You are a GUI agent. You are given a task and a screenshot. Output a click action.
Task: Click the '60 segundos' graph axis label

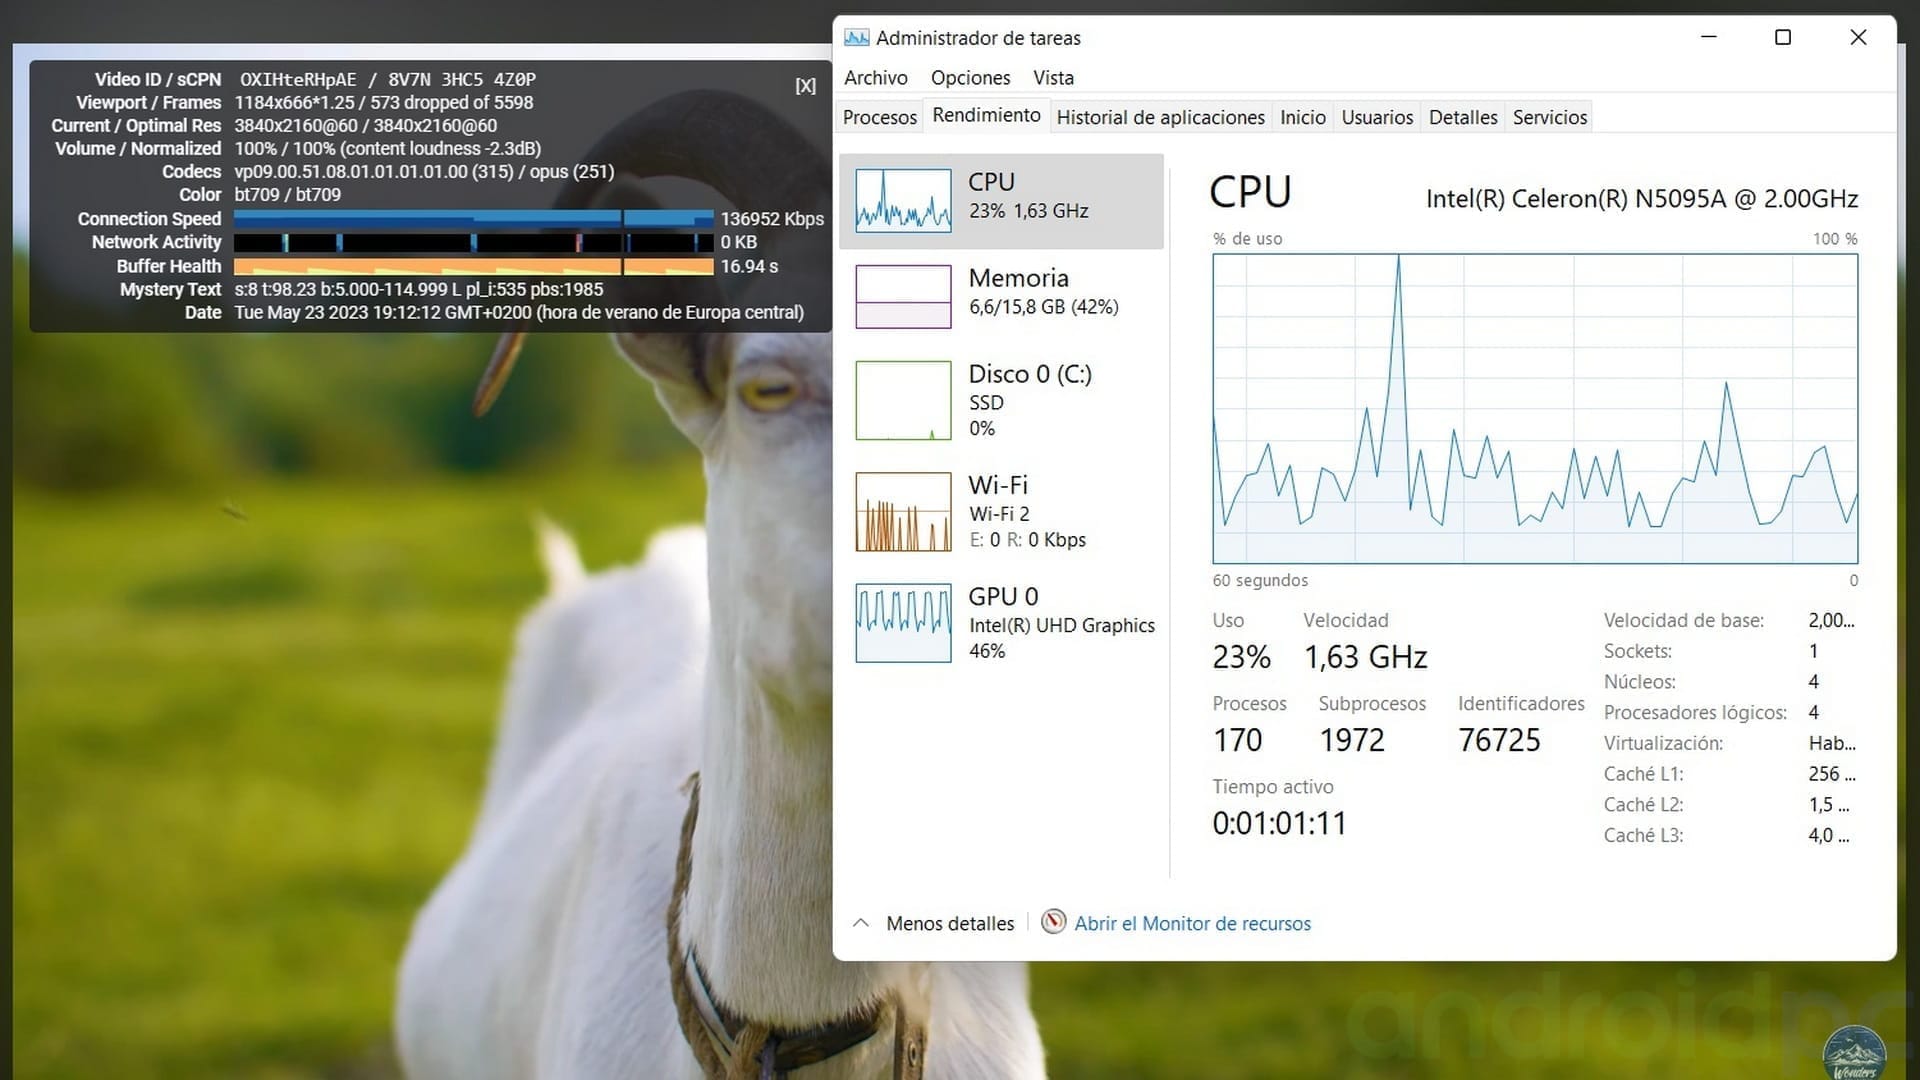[1260, 580]
